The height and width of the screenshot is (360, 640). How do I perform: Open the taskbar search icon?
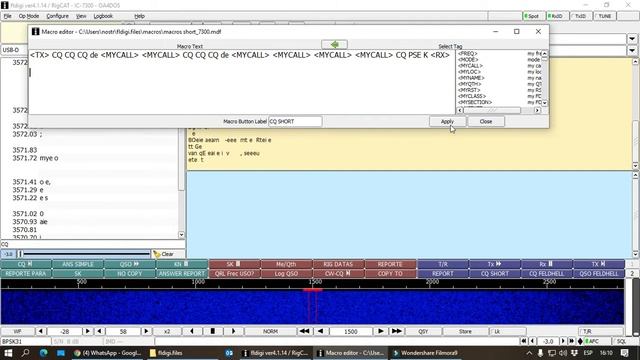click(x=25, y=353)
